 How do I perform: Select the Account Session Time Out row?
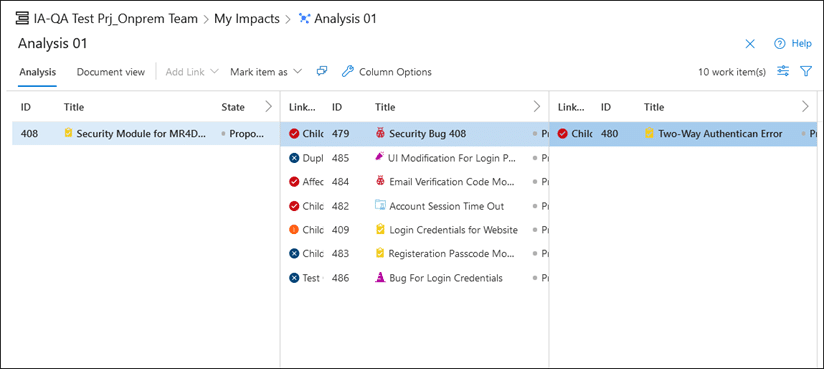(414, 206)
